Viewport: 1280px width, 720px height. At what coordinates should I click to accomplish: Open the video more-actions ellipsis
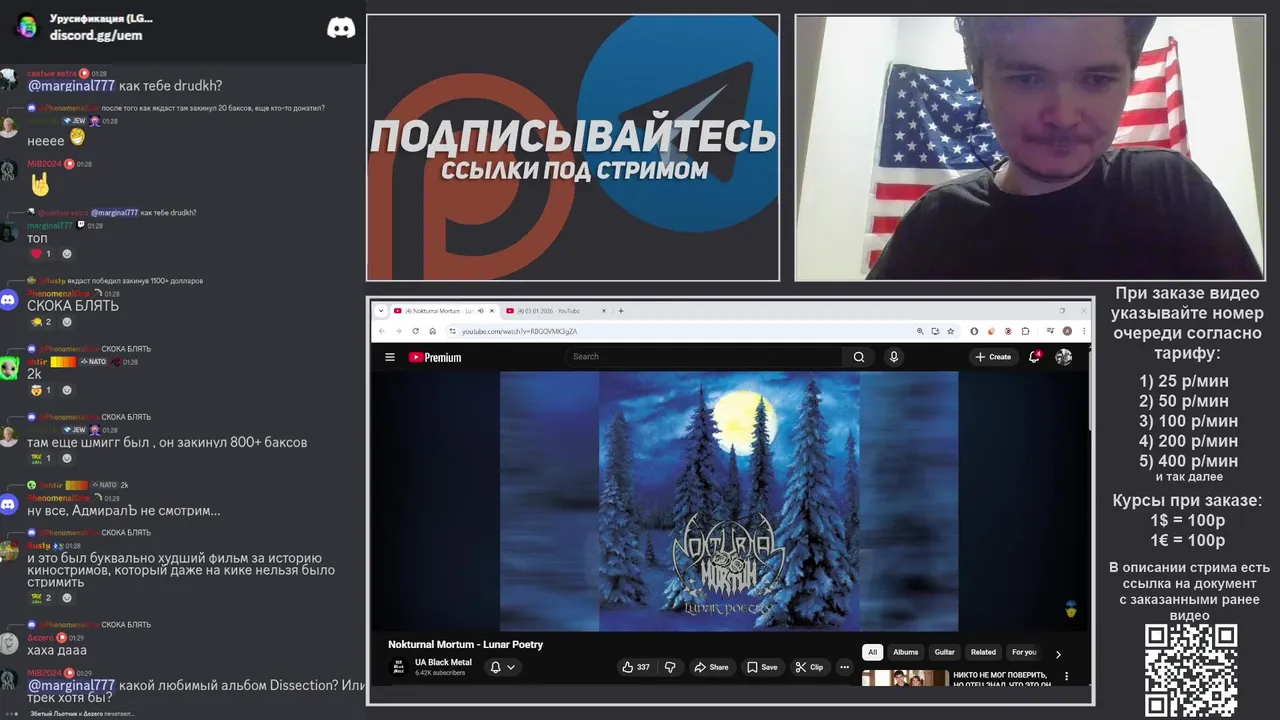pyautogui.click(x=844, y=667)
